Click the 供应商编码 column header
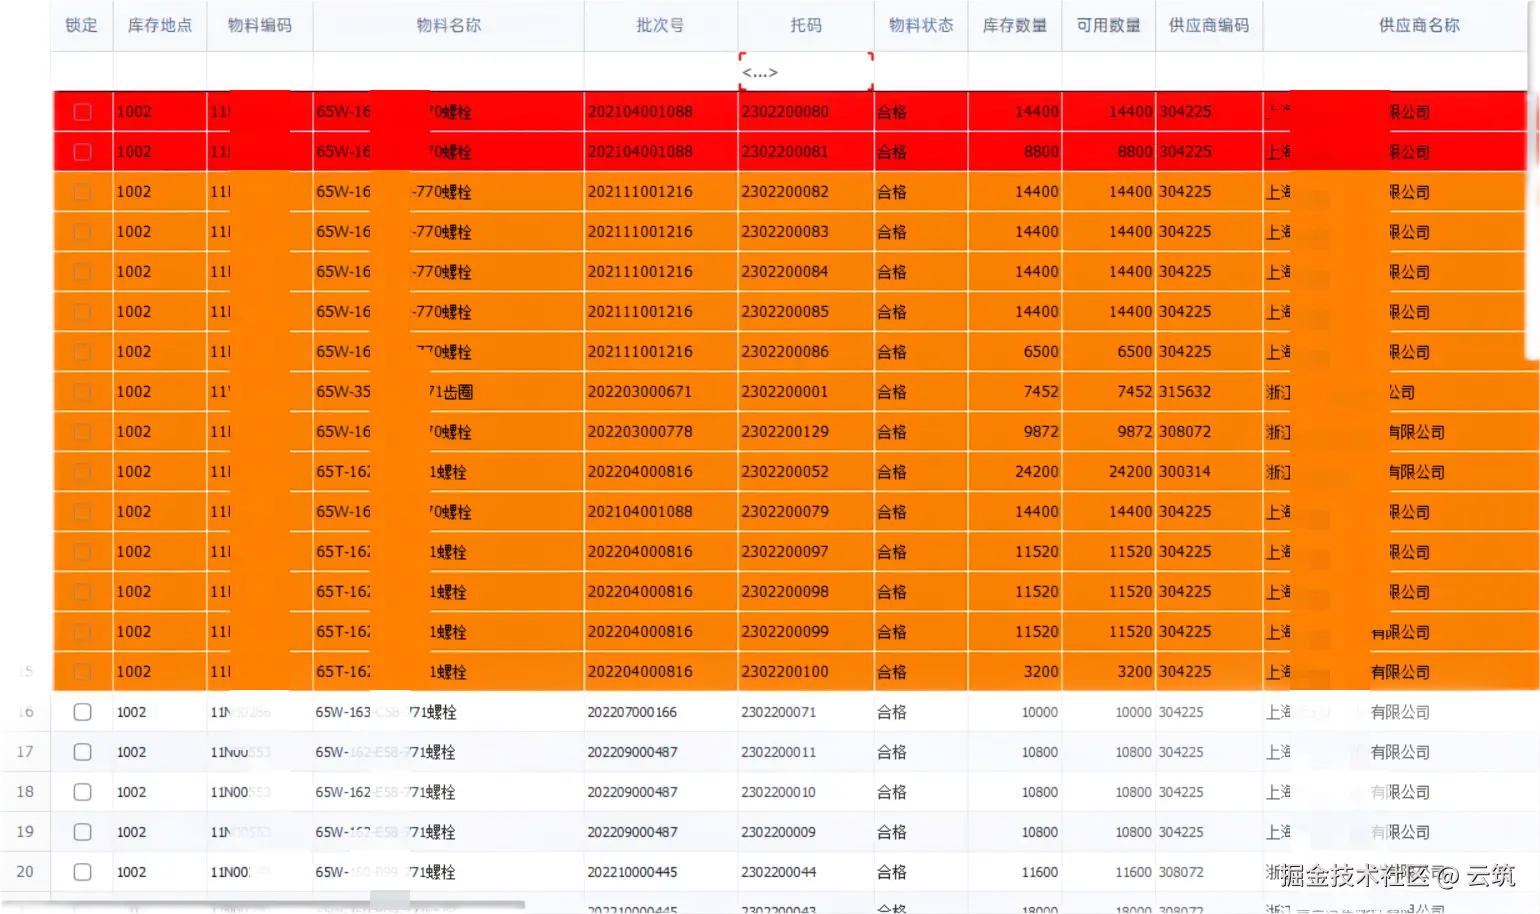The width and height of the screenshot is (1540, 914). (1208, 25)
